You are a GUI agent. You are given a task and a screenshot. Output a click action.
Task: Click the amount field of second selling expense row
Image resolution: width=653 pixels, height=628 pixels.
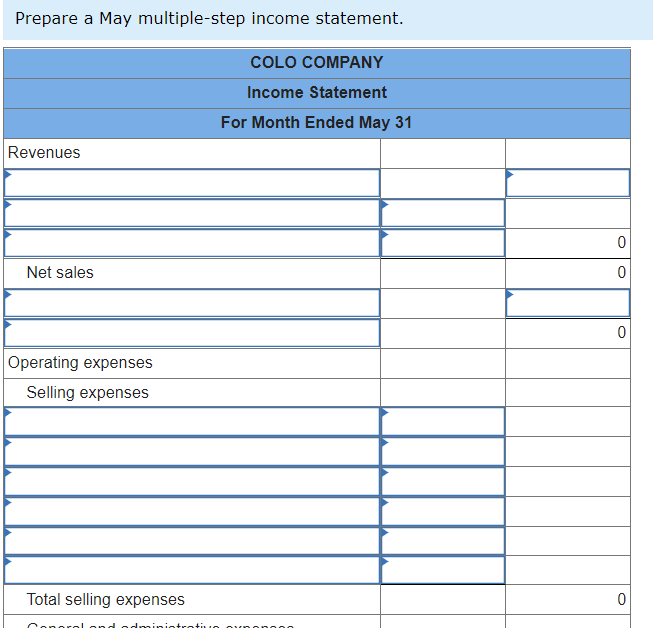coord(443,451)
